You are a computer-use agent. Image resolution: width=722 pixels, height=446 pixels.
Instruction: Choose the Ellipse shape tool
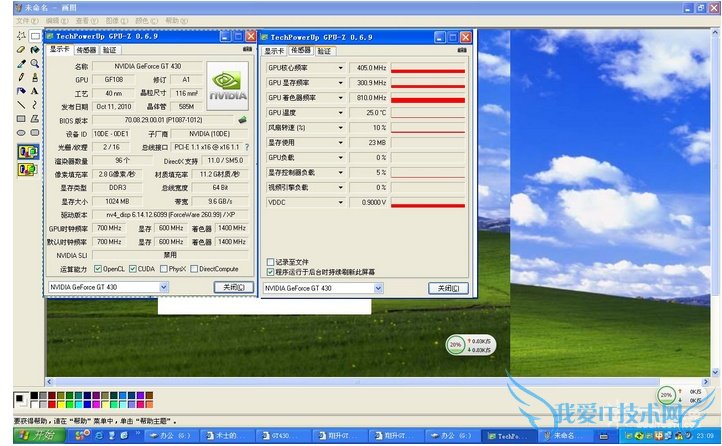[21, 133]
